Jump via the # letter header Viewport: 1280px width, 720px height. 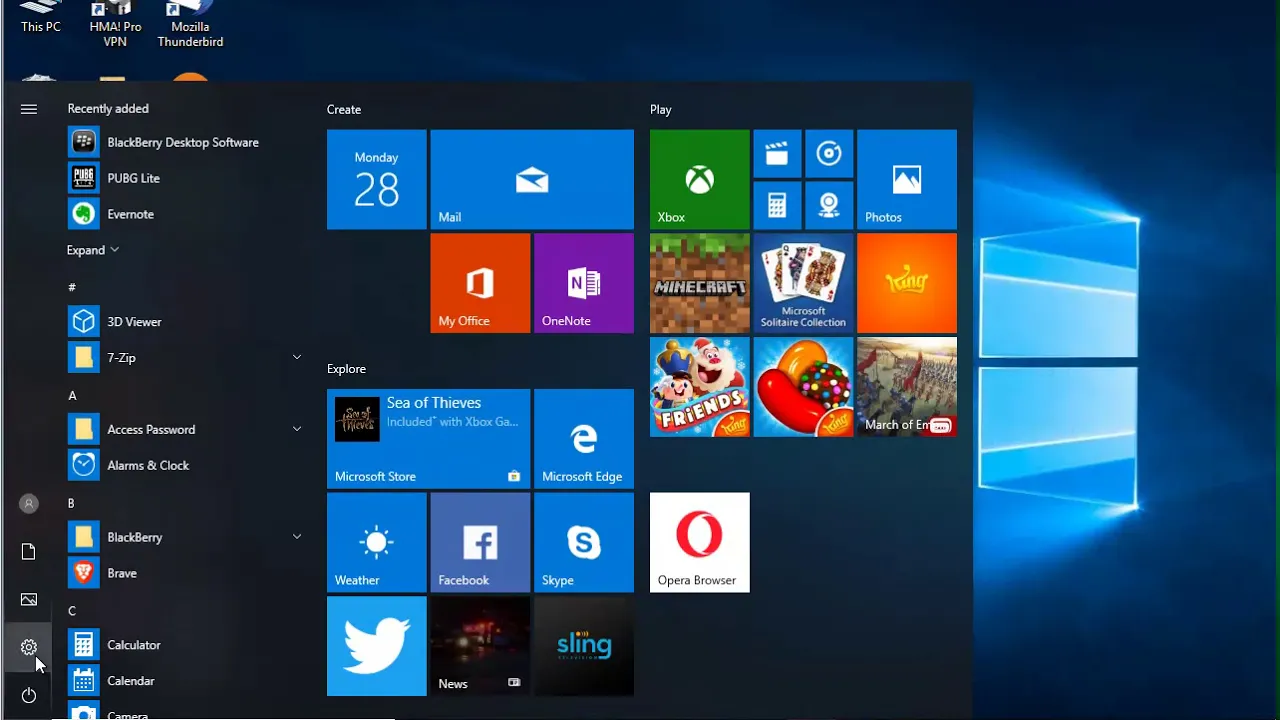(72, 287)
